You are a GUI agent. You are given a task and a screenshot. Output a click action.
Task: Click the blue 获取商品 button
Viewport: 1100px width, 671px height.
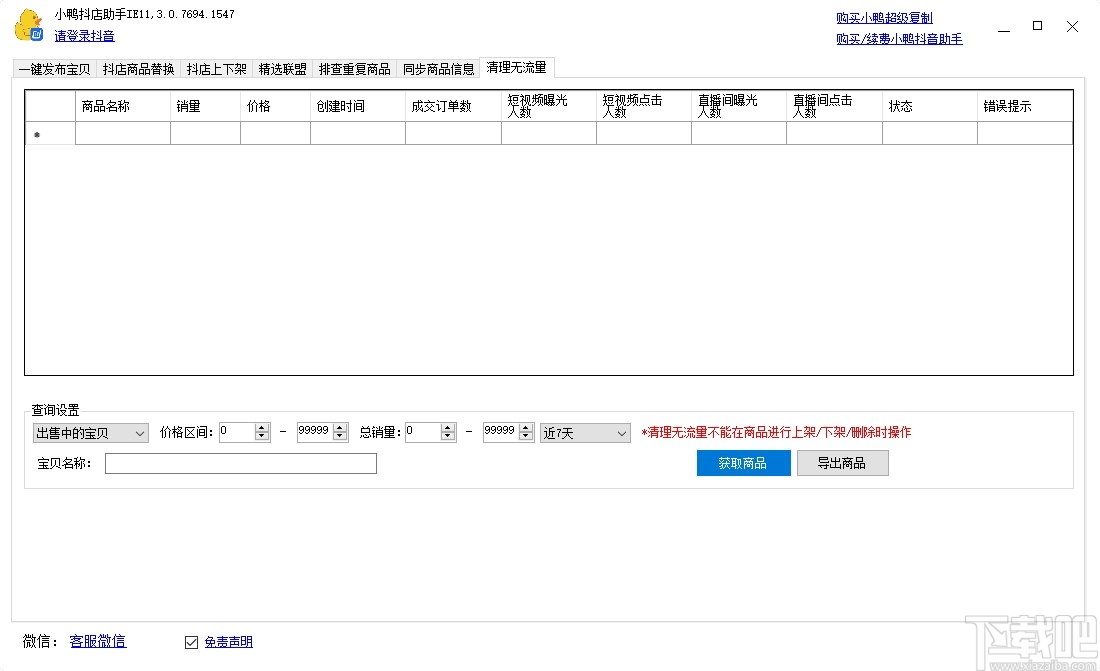[x=744, y=463]
